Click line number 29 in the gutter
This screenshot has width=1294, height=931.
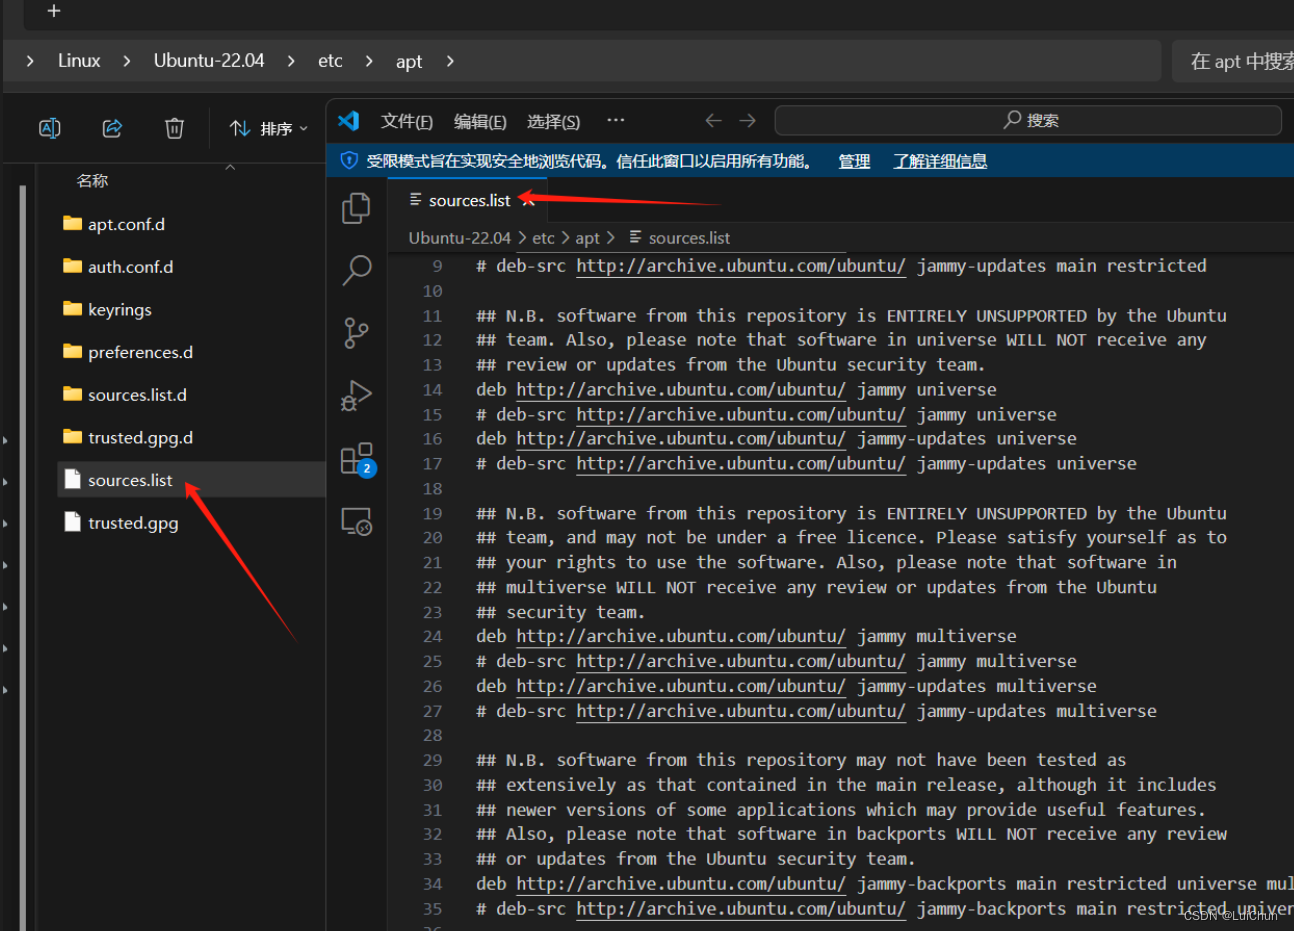pos(432,760)
